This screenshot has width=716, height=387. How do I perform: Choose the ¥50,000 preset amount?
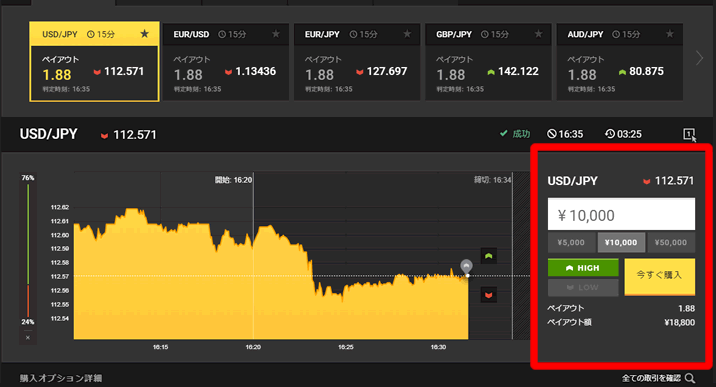click(x=671, y=242)
